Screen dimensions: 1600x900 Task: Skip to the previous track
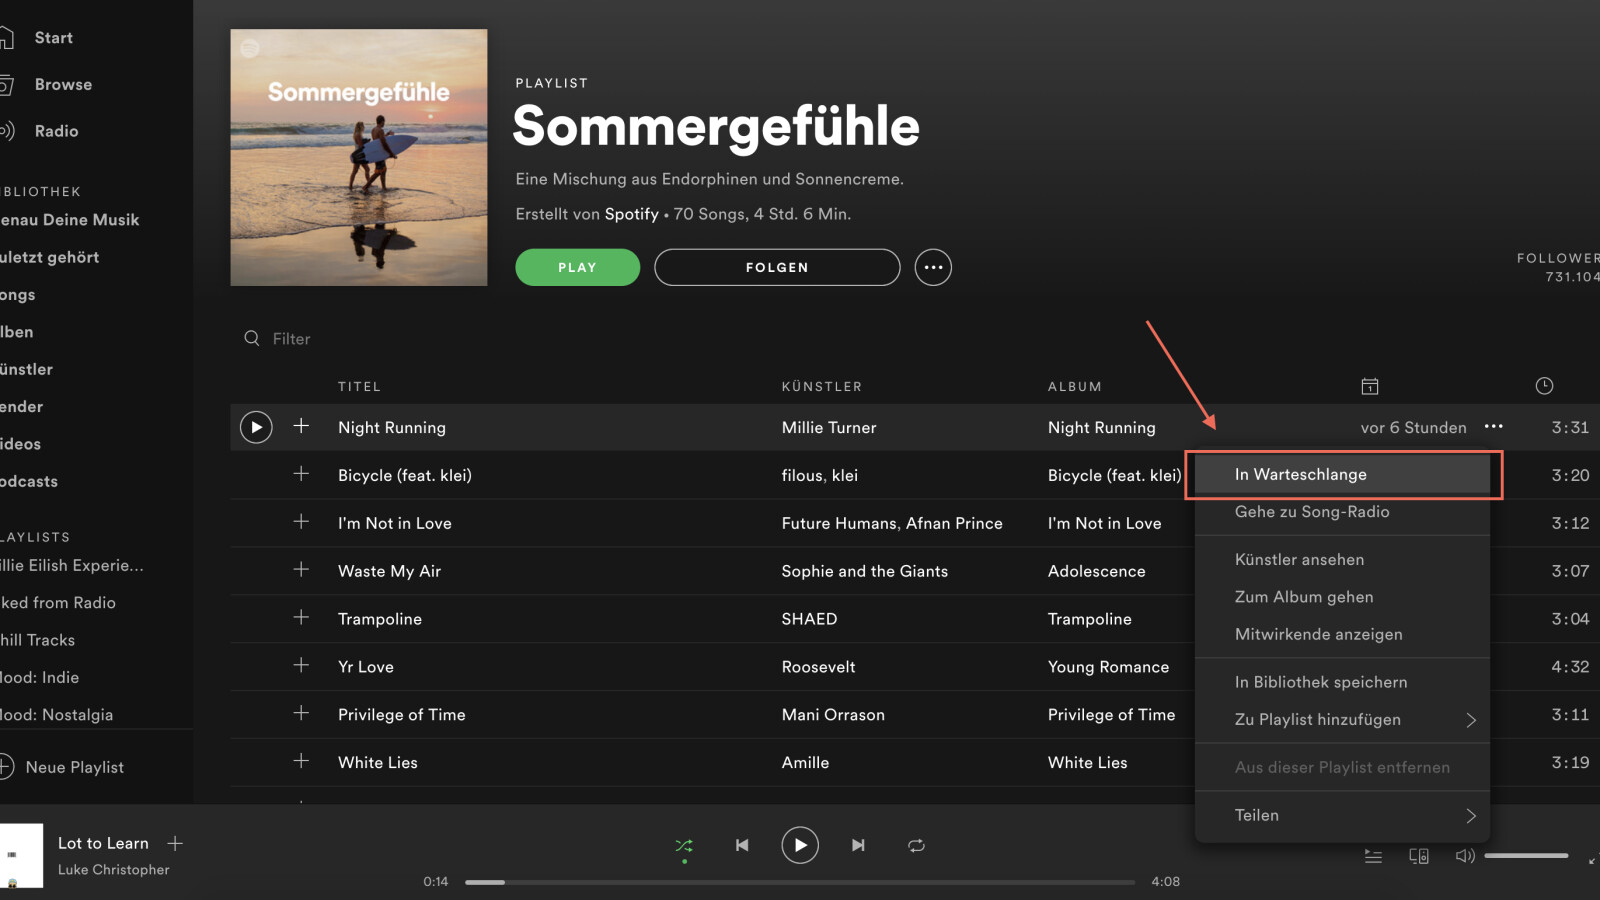(x=742, y=845)
